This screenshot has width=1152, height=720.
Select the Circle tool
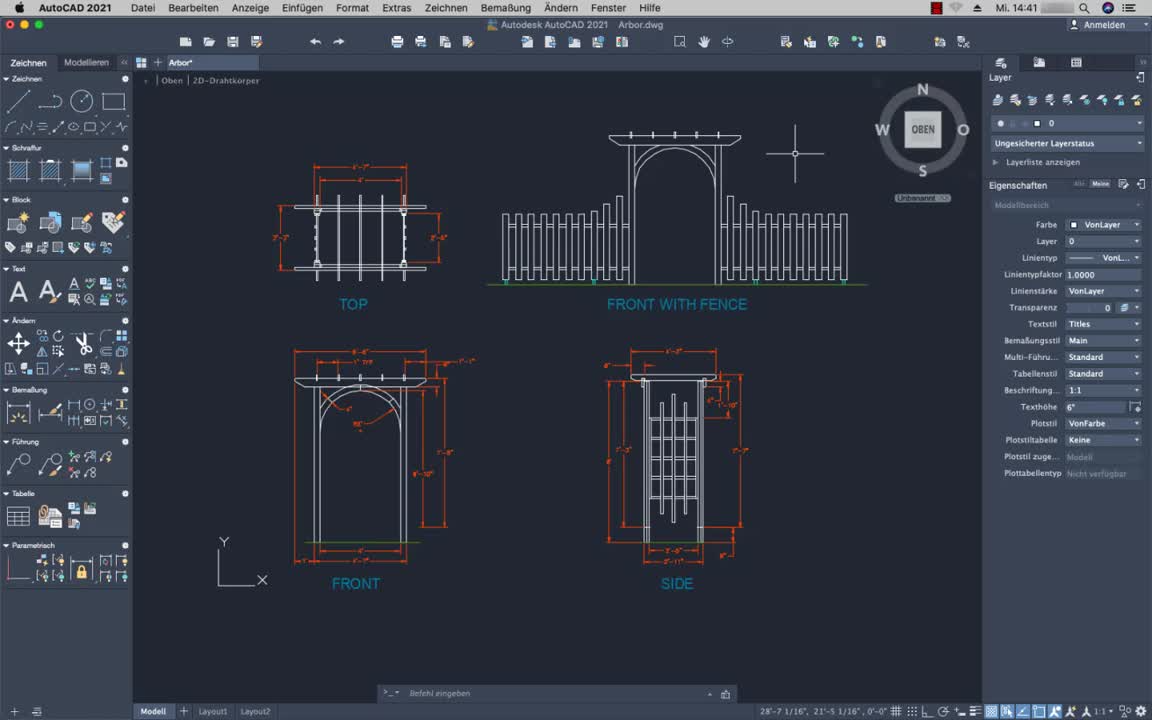[x=82, y=100]
